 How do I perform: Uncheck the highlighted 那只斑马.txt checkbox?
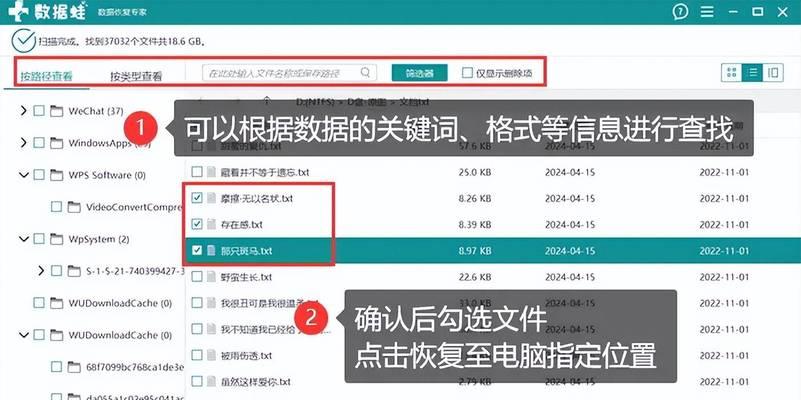197,251
